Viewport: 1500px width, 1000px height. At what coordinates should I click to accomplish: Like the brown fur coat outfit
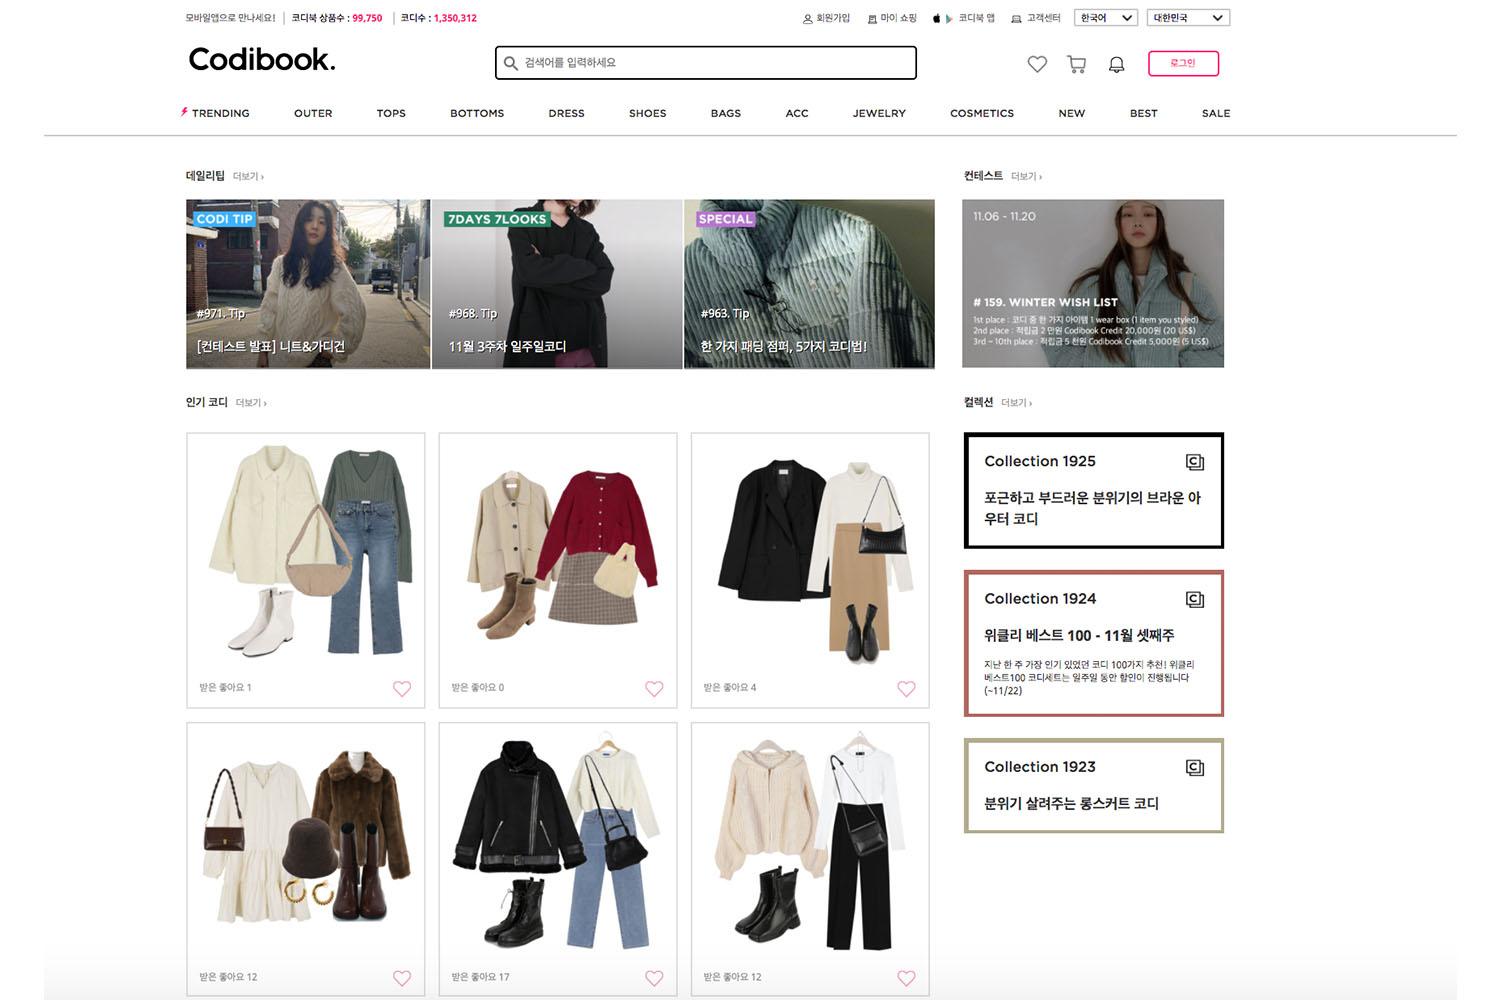[x=403, y=978]
